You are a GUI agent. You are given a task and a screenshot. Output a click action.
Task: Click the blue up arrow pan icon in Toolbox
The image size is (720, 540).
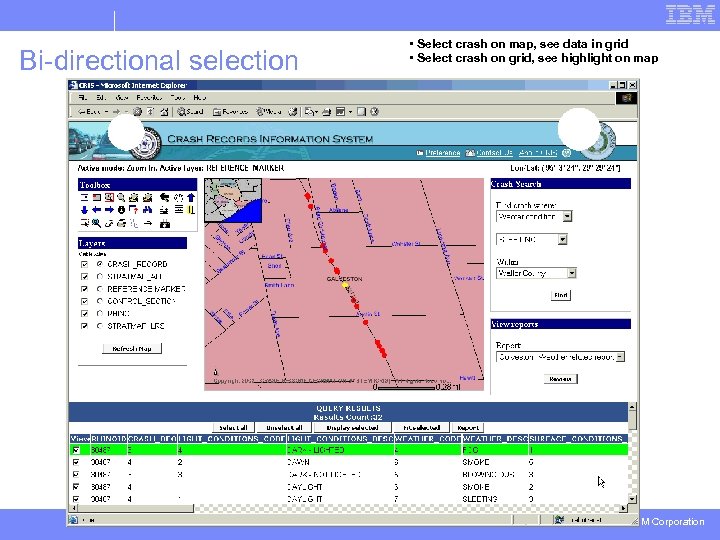pos(191,197)
